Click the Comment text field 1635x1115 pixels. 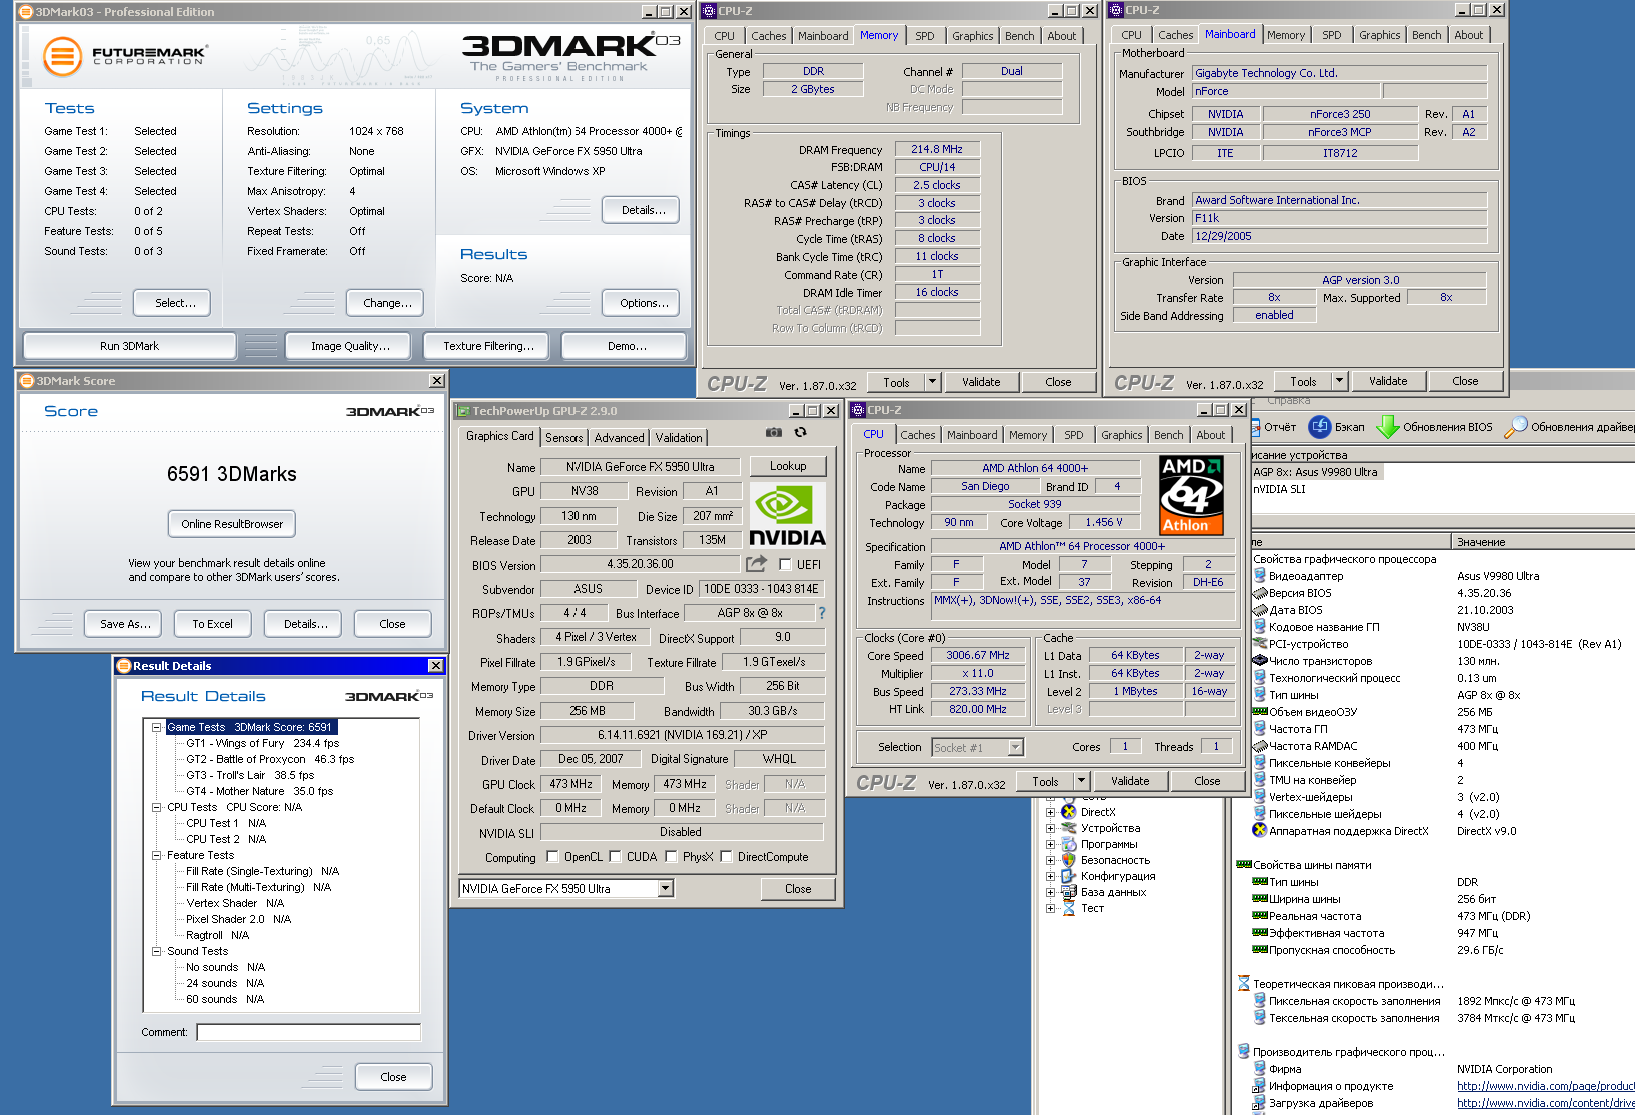pos(308,1032)
